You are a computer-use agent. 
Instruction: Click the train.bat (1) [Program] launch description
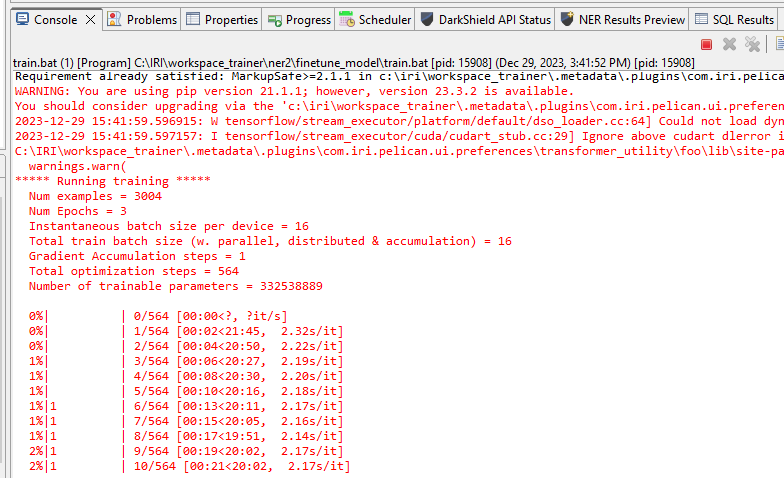pos(354,63)
